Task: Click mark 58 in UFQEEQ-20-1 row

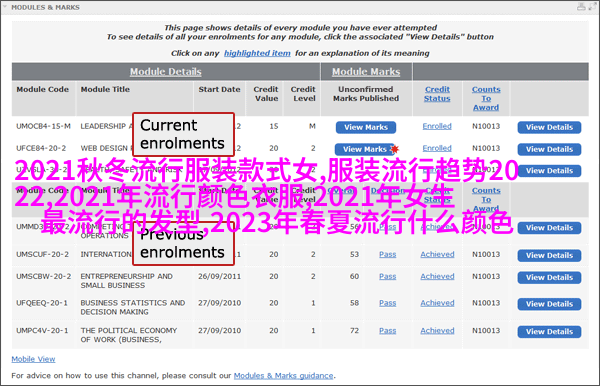Action: point(354,303)
